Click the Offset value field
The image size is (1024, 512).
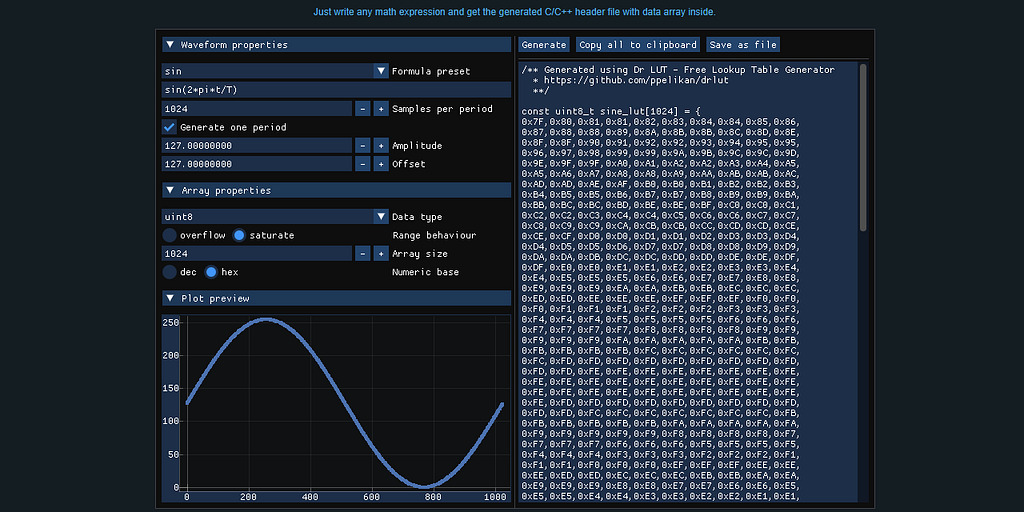point(257,163)
